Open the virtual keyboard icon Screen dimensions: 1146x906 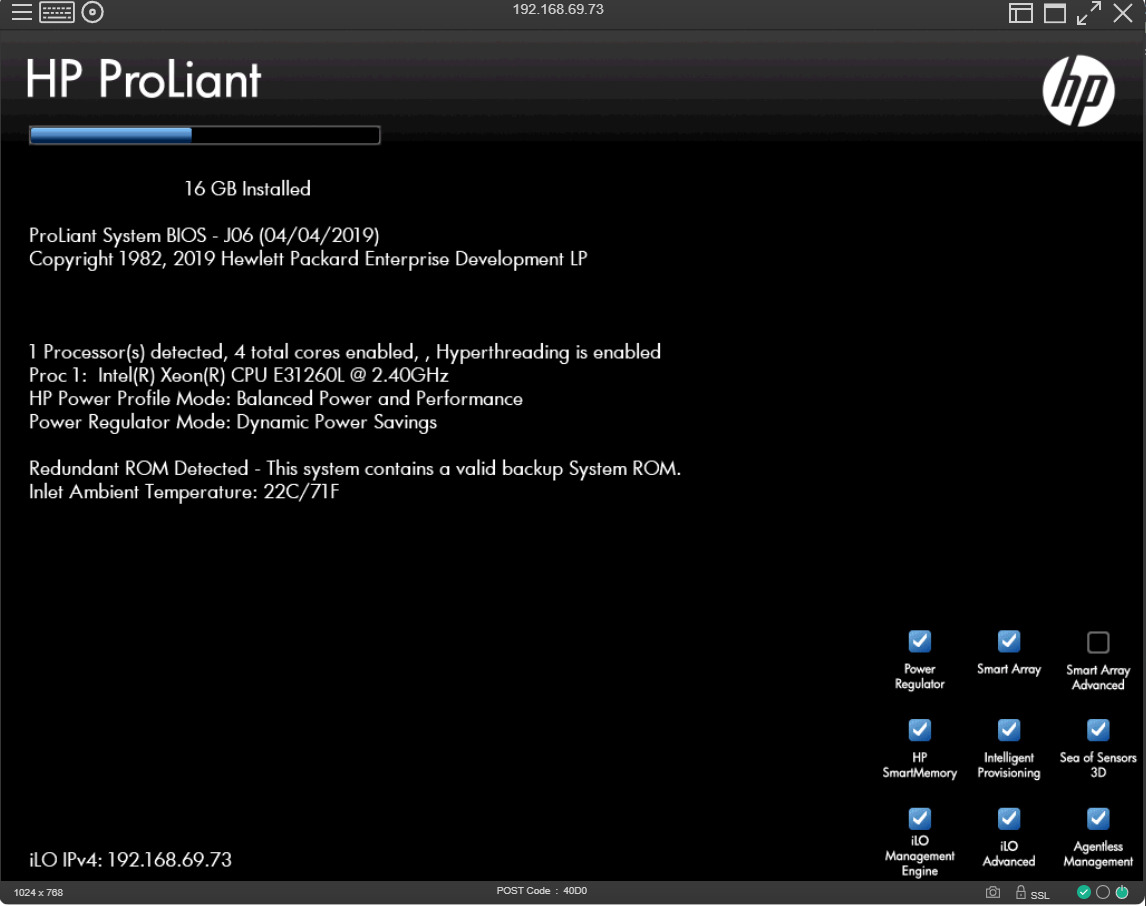(x=56, y=12)
